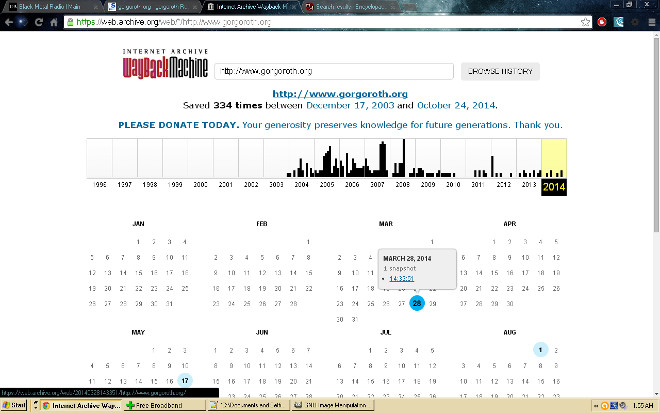Click highlighted May 17 calendar day
Viewport: 660px width, 413px height.
click(x=185, y=381)
